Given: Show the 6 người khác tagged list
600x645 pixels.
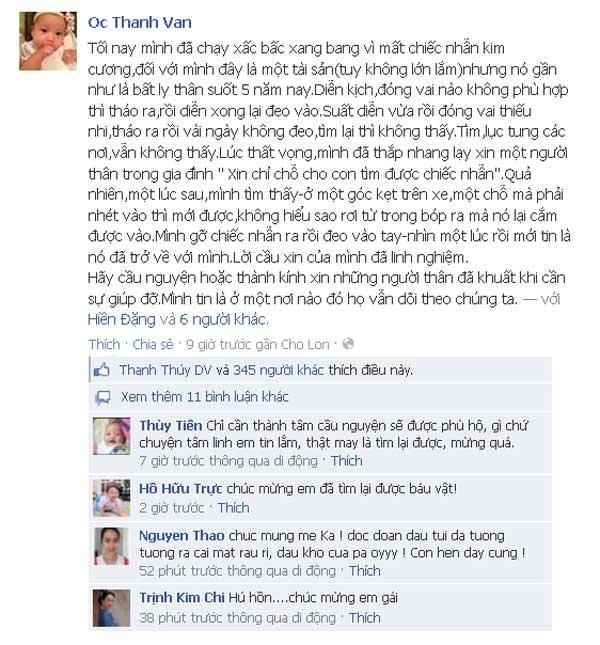Looking at the screenshot, I should click(x=223, y=320).
